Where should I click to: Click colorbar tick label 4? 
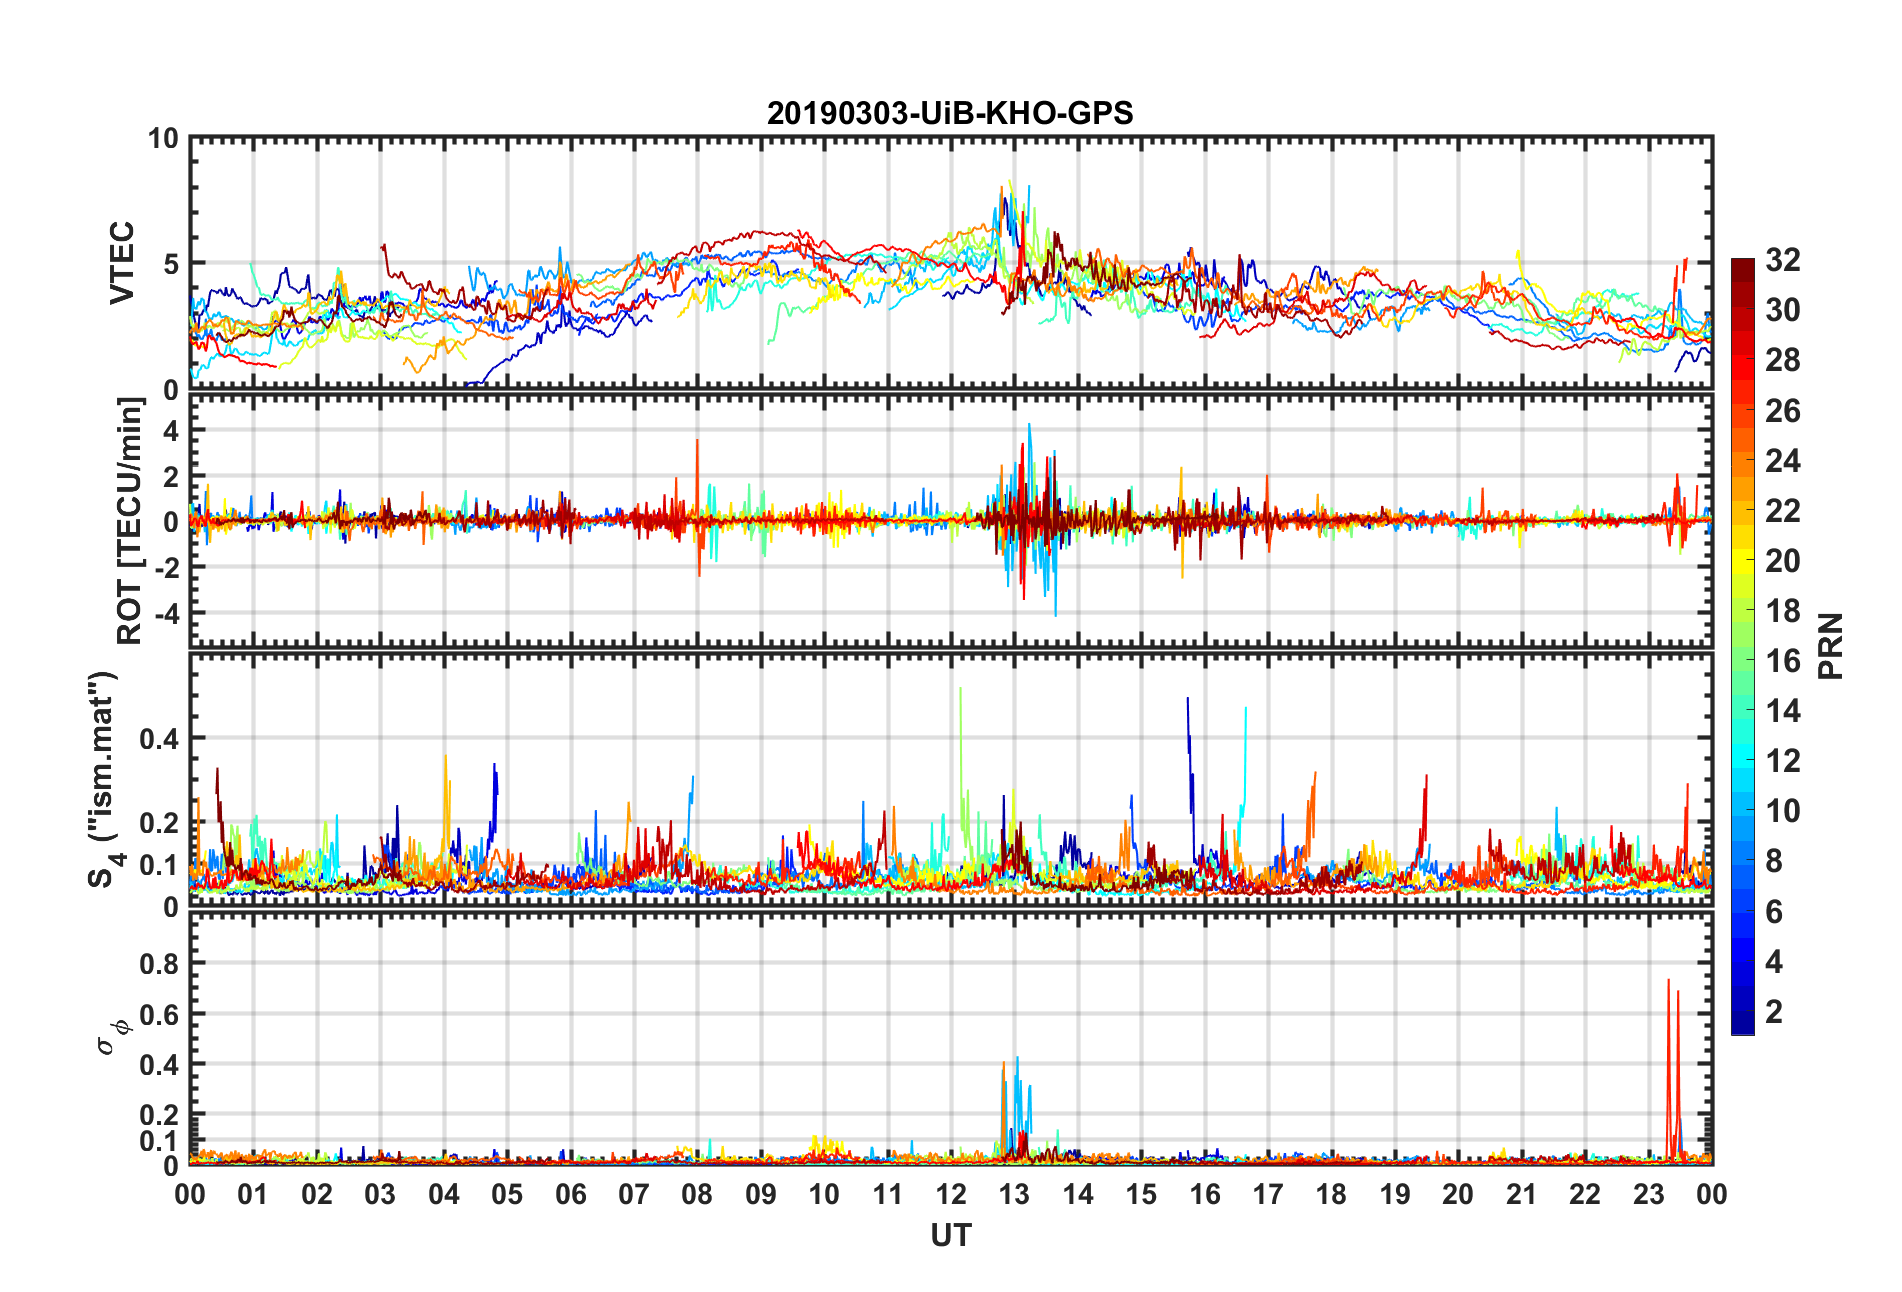(1774, 962)
